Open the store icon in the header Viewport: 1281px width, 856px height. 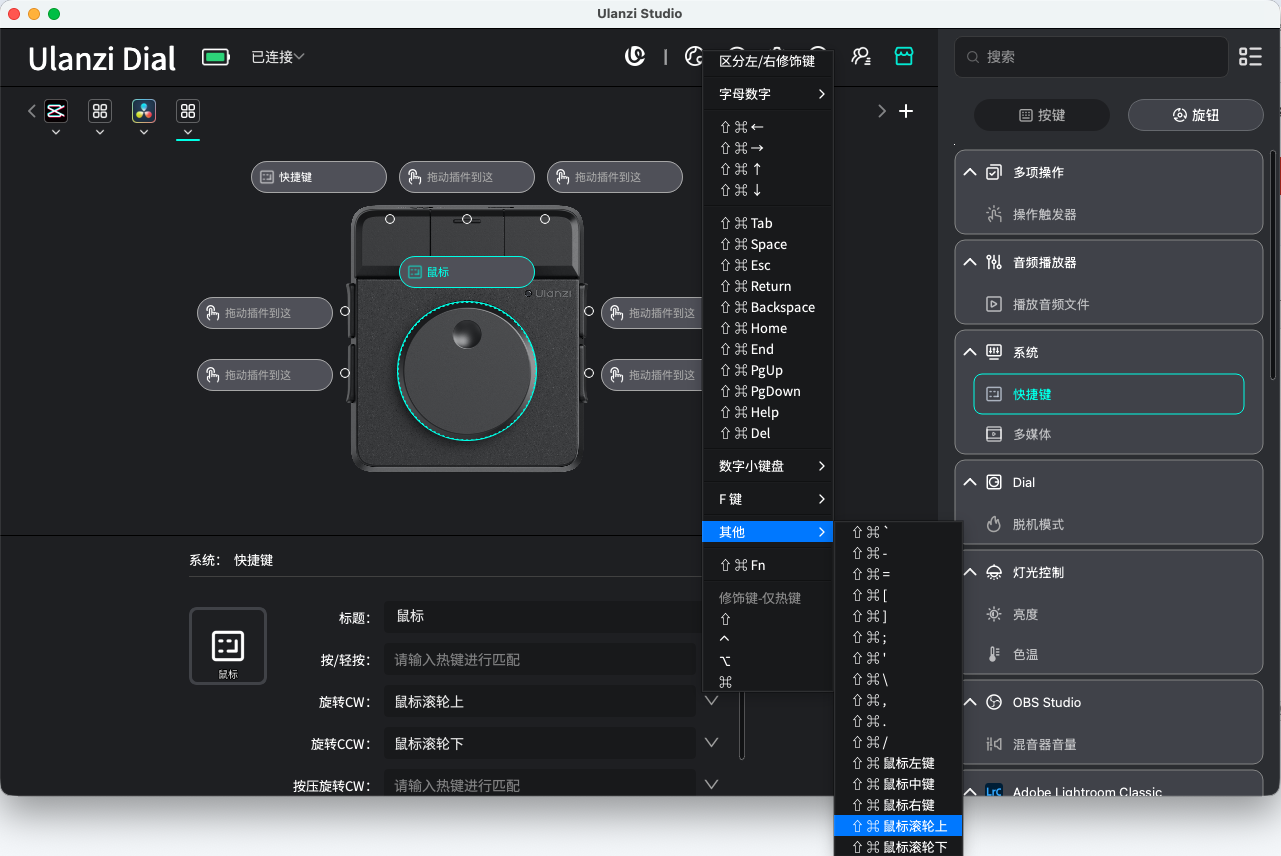904,56
